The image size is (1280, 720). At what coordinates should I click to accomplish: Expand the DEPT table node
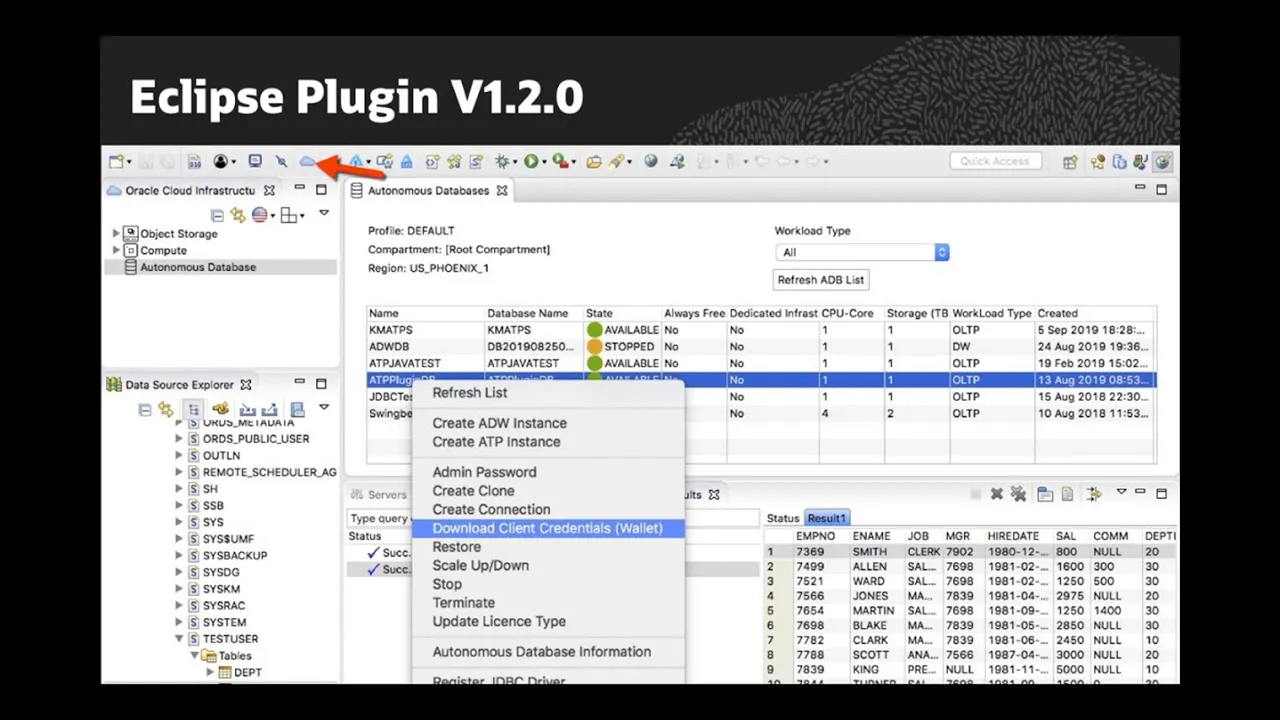tap(210, 672)
